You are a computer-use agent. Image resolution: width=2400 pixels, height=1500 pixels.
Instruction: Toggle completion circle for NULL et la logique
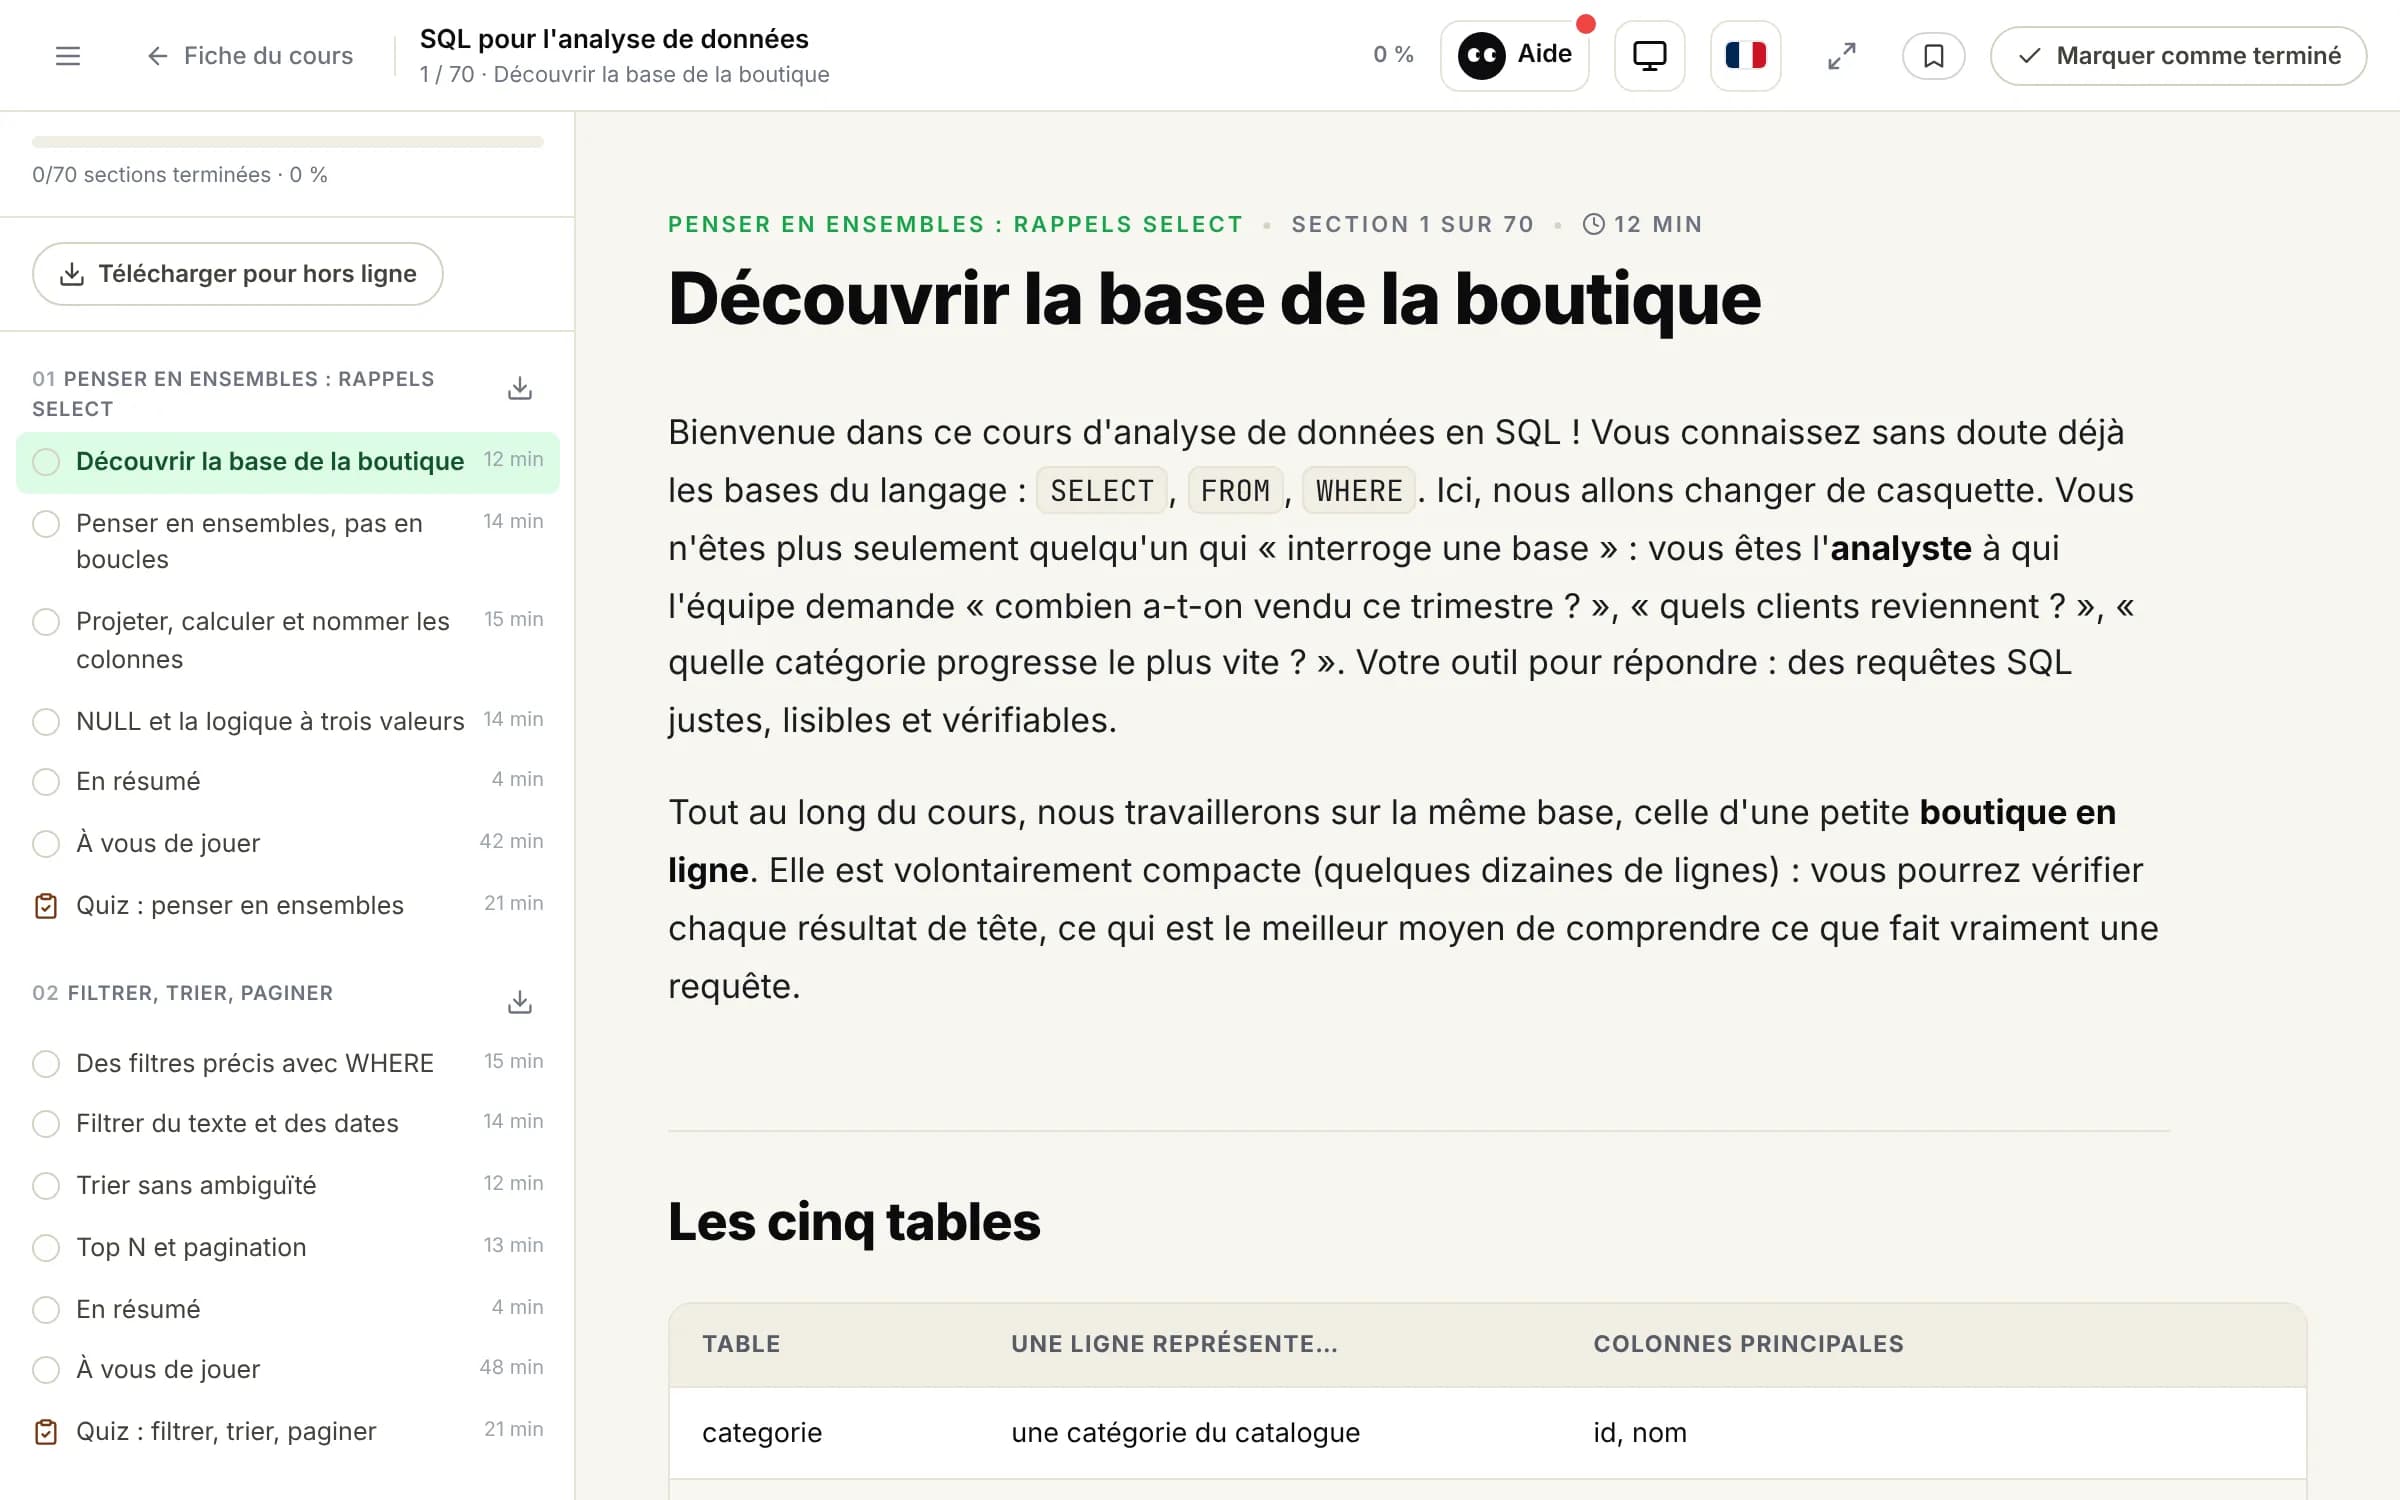46,722
